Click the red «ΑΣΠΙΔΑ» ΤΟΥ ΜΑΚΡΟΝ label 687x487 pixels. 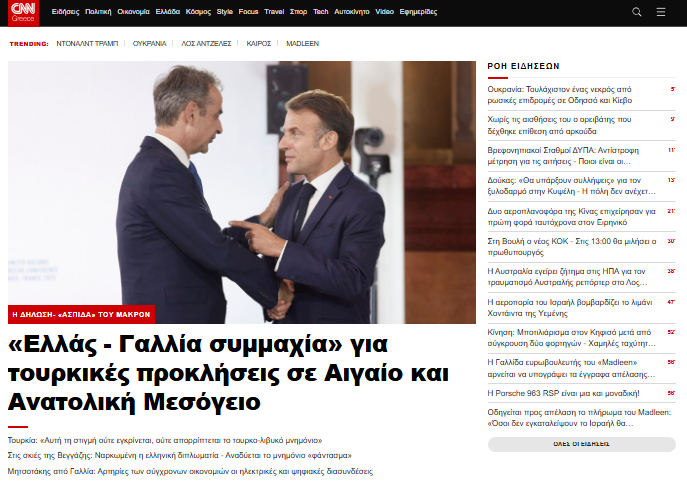[81, 314]
